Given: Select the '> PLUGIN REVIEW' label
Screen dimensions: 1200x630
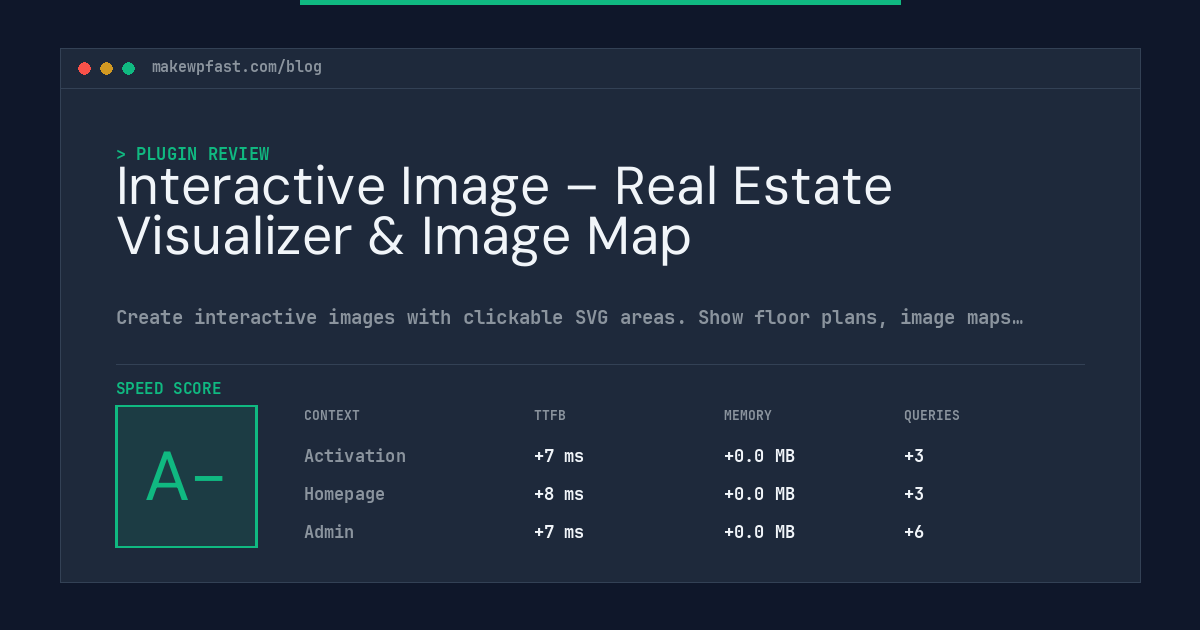Looking at the screenshot, I should [192, 154].
